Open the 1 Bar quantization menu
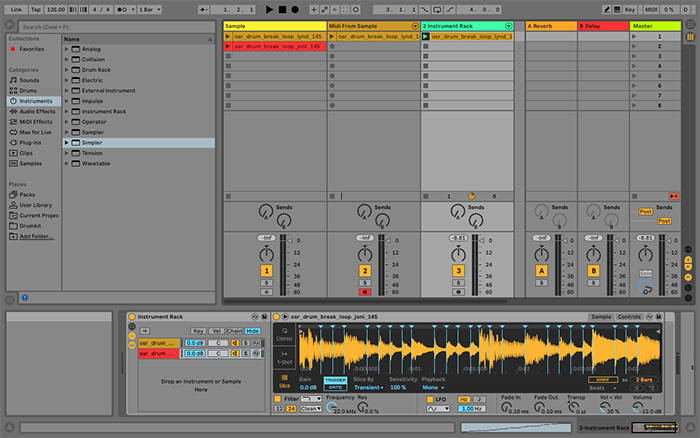The height and width of the screenshot is (438, 700). pyautogui.click(x=150, y=9)
